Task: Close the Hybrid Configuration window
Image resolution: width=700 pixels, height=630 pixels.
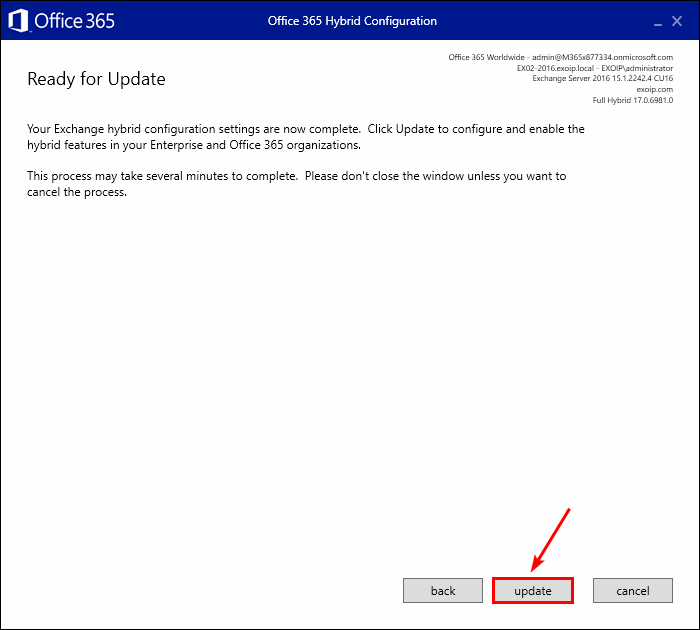Action: (677, 21)
